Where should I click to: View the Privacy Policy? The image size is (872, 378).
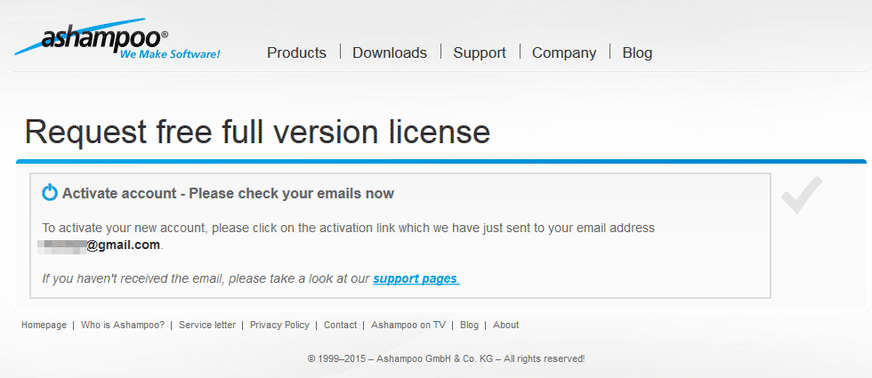tap(280, 325)
